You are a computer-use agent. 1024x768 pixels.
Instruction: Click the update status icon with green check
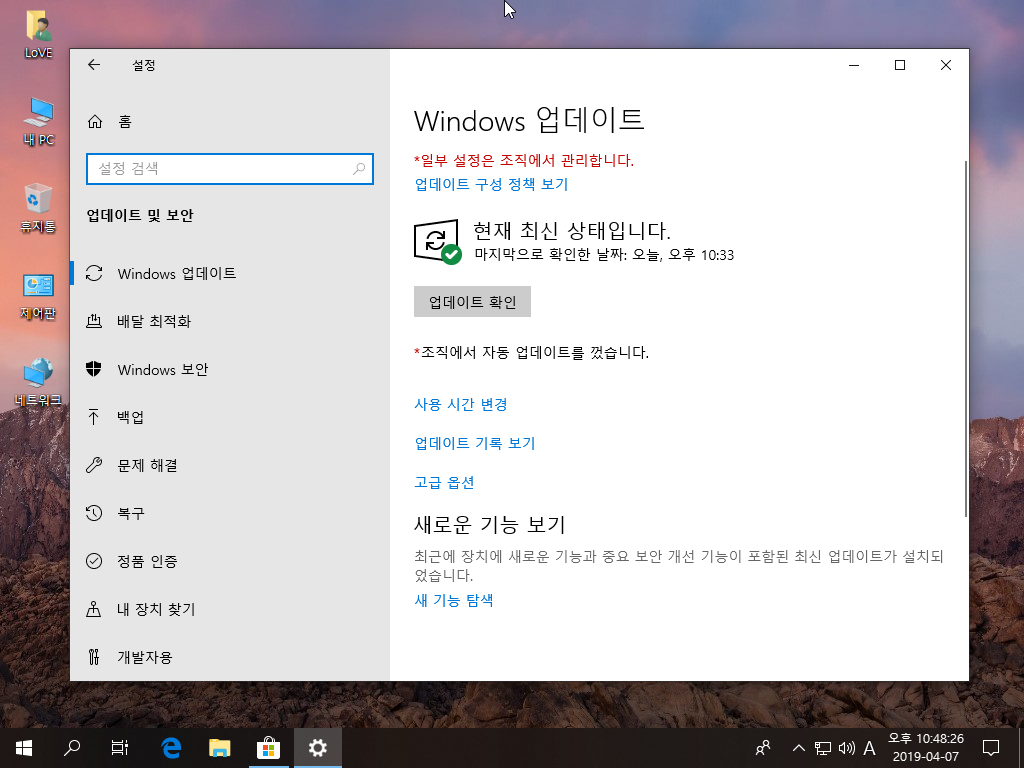(x=437, y=242)
